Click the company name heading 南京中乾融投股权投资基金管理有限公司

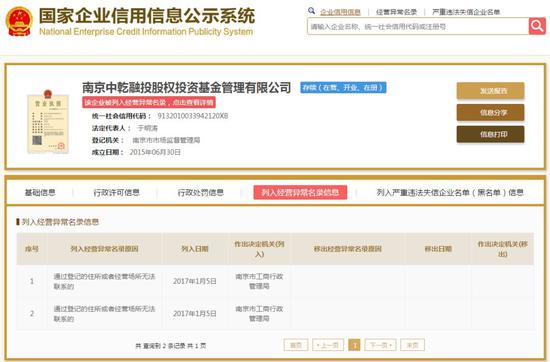pyautogui.click(x=187, y=87)
